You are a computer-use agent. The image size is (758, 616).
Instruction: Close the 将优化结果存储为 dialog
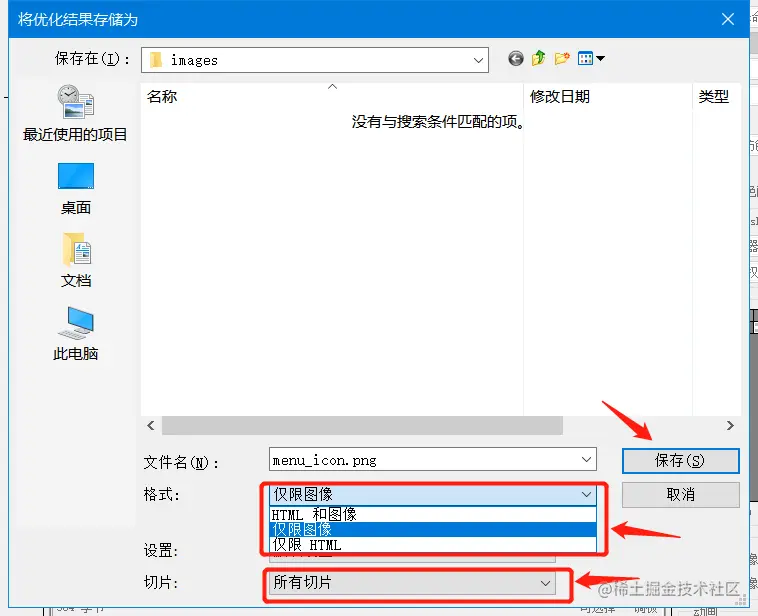point(728,19)
